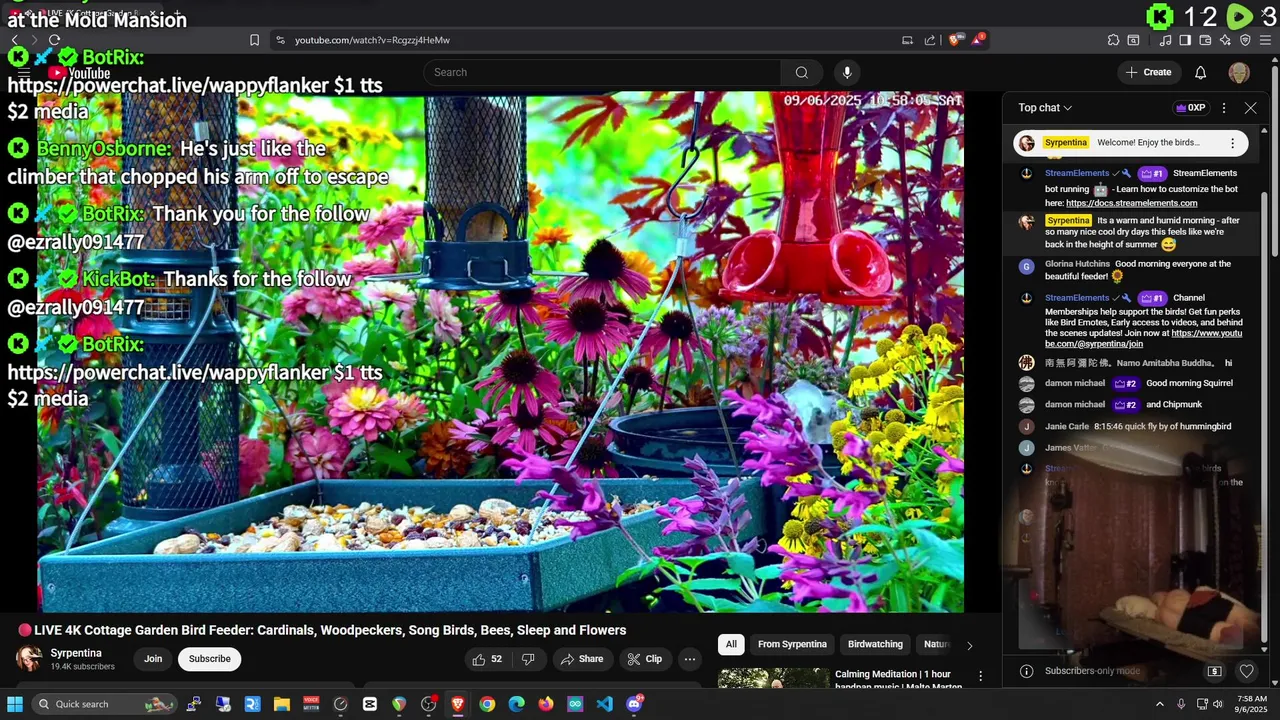Screen dimensions: 1280x720
Task: Dislike the video with thumbs down
Action: pyautogui.click(x=528, y=659)
